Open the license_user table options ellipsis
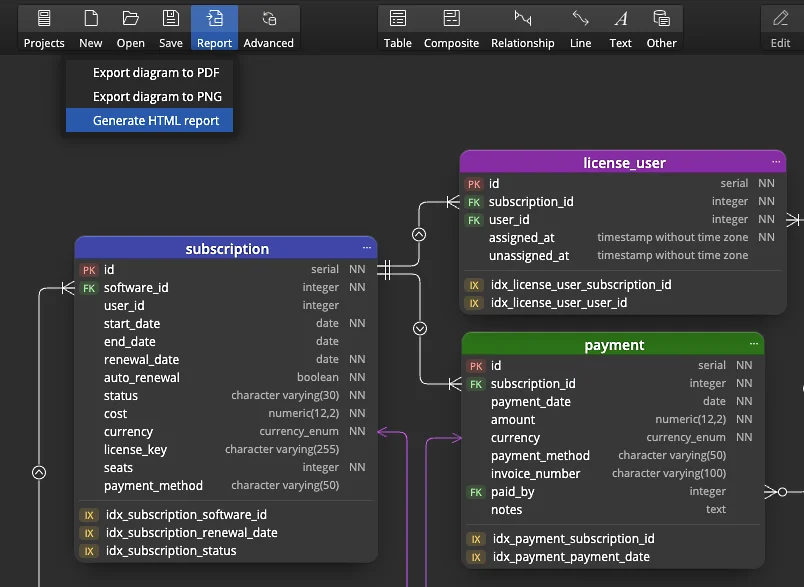 tap(776, 162)
